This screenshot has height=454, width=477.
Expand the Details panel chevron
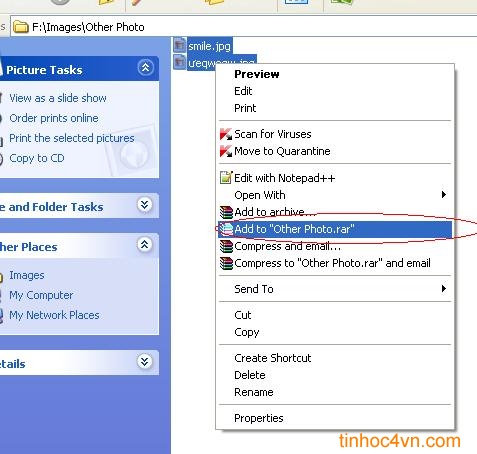tap(144, 361)
